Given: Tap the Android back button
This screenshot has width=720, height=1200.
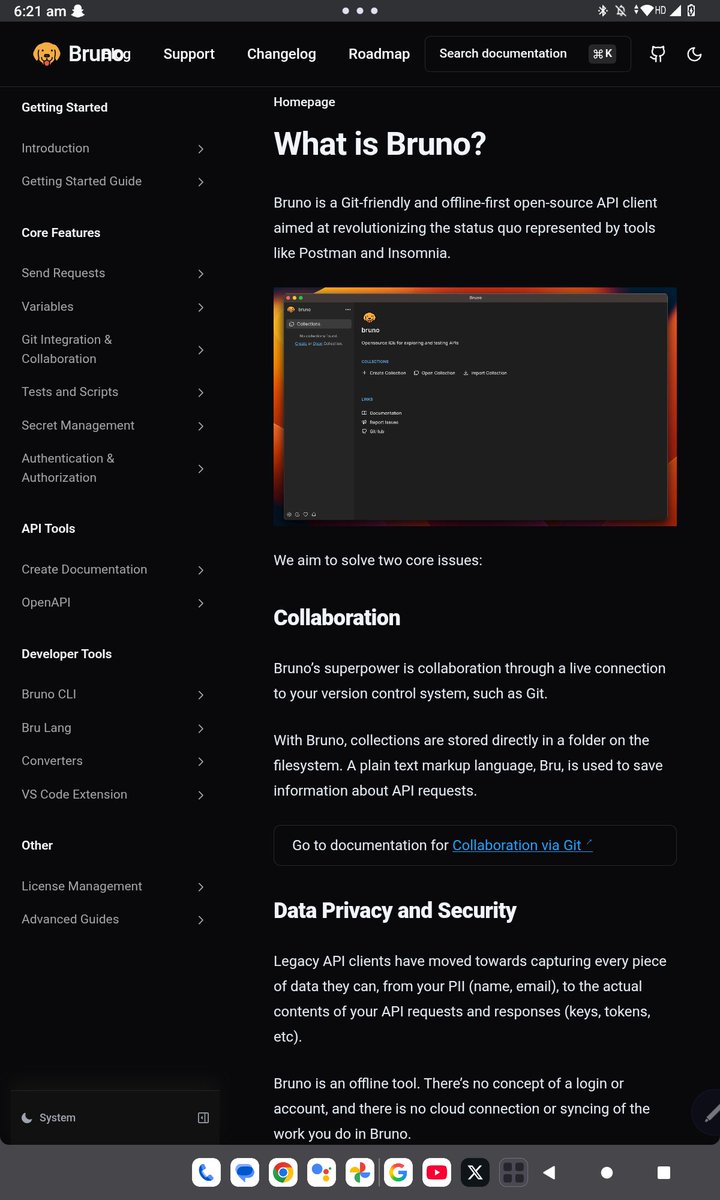Looking at the screenshot, I should [x=549, y=1172].
